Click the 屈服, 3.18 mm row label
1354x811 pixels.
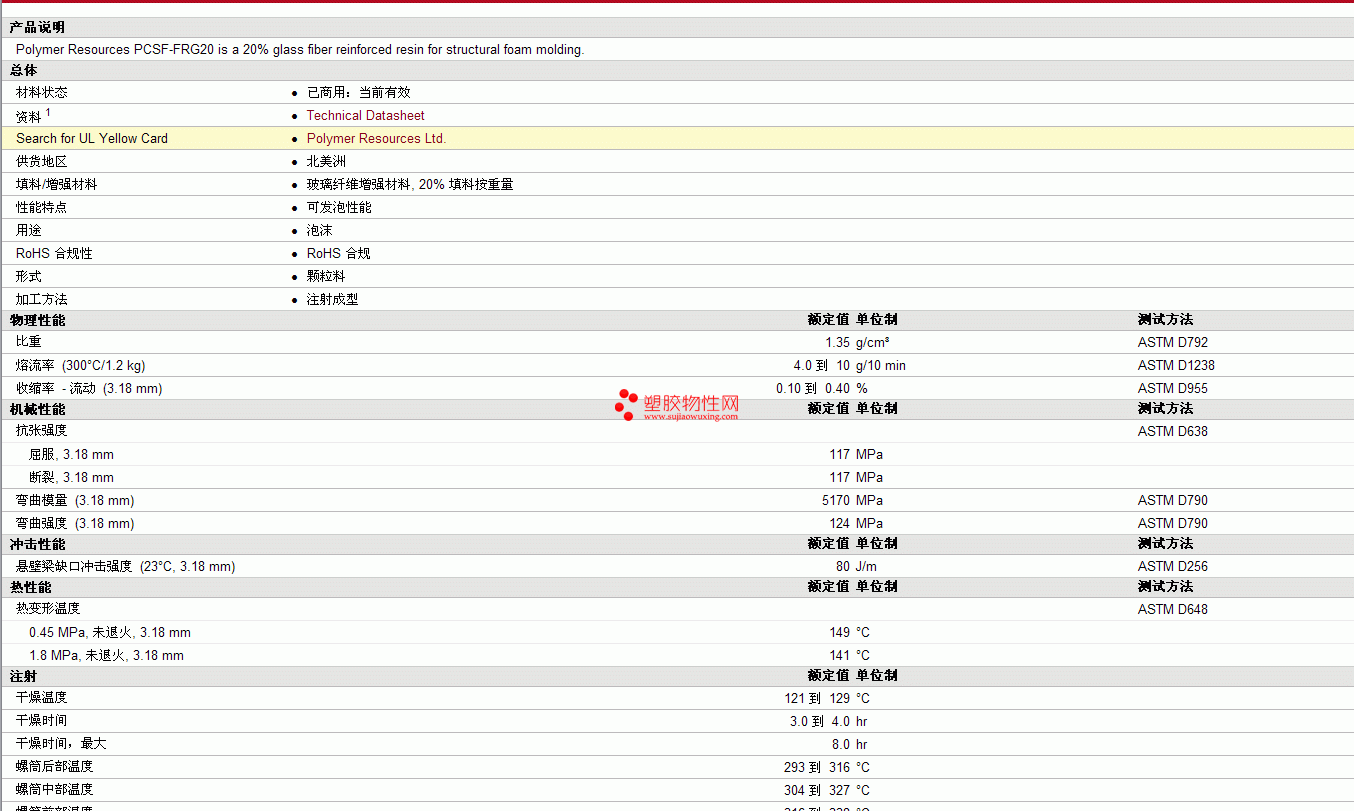tap(71, 454)
